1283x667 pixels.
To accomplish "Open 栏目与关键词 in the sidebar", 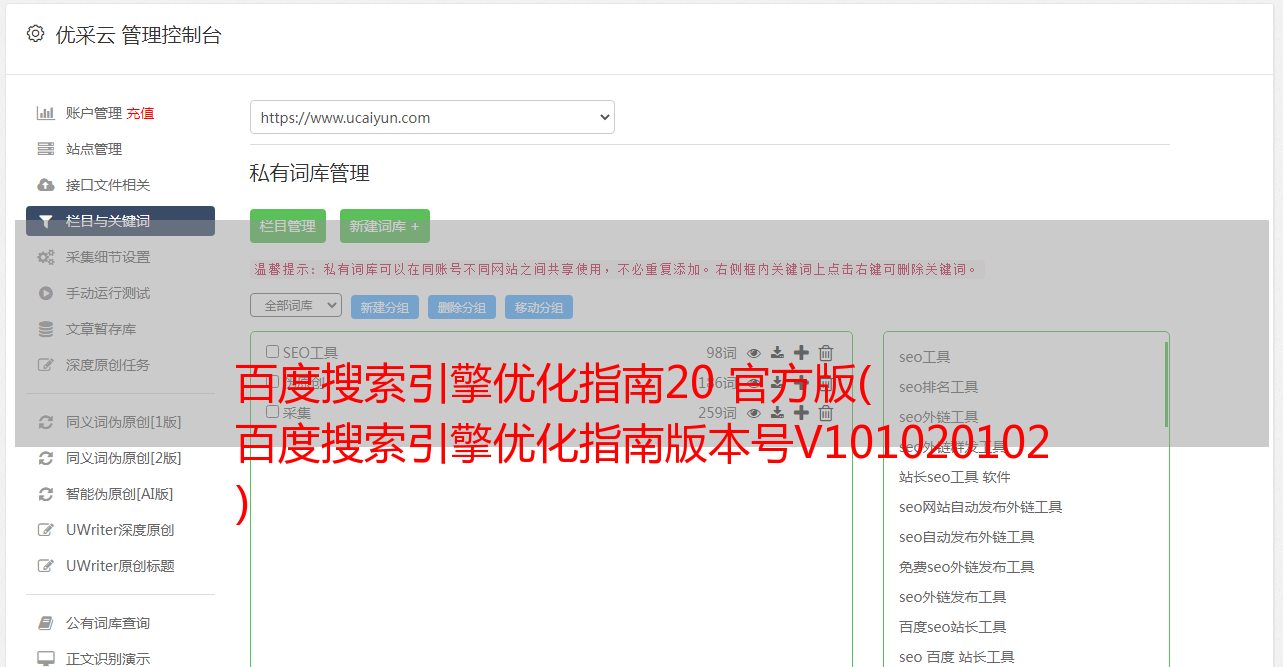I will coord(120,221).
